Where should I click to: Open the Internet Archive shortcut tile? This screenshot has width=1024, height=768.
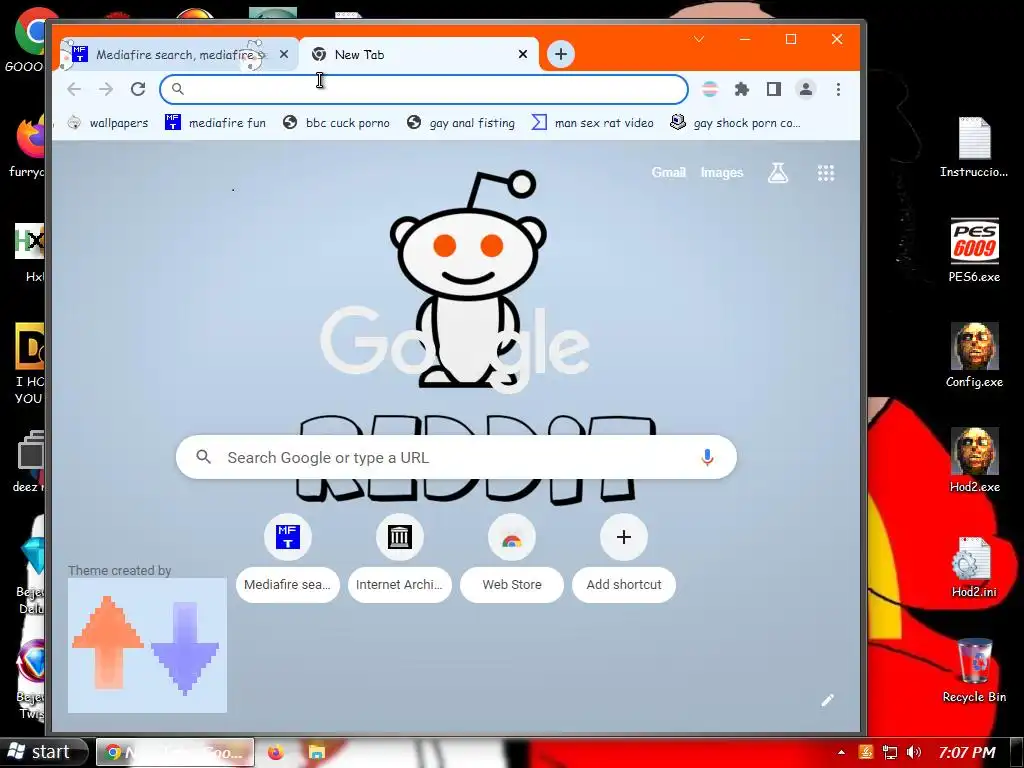coord(399,560)
